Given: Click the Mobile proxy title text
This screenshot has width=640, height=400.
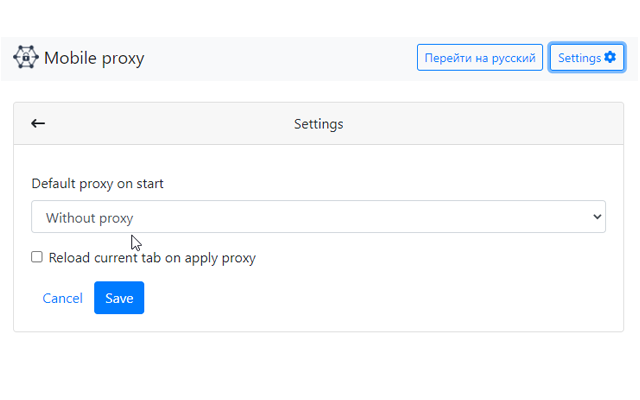Looking at the screenshot, I should (94, 58).
